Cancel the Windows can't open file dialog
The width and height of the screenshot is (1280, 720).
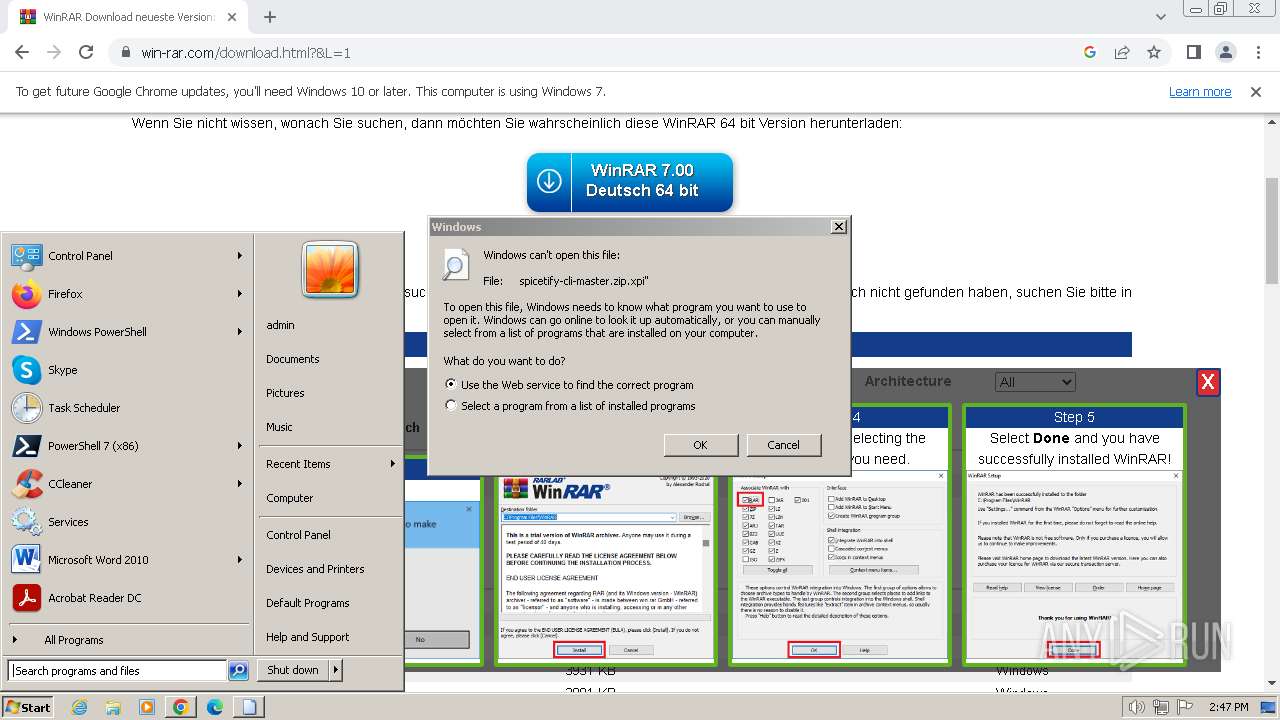783,445
